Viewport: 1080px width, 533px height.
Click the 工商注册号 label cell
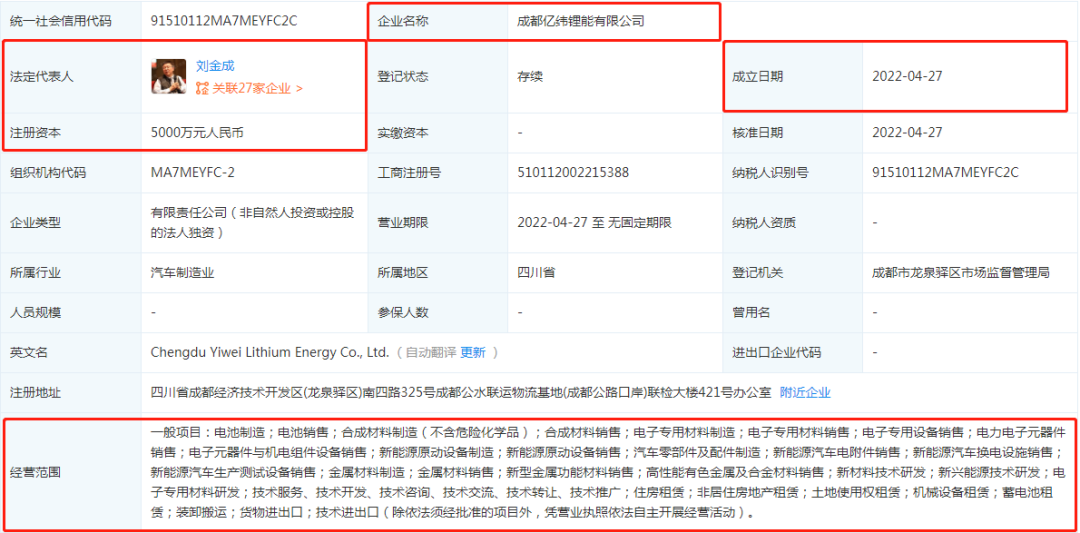[437, 173]
